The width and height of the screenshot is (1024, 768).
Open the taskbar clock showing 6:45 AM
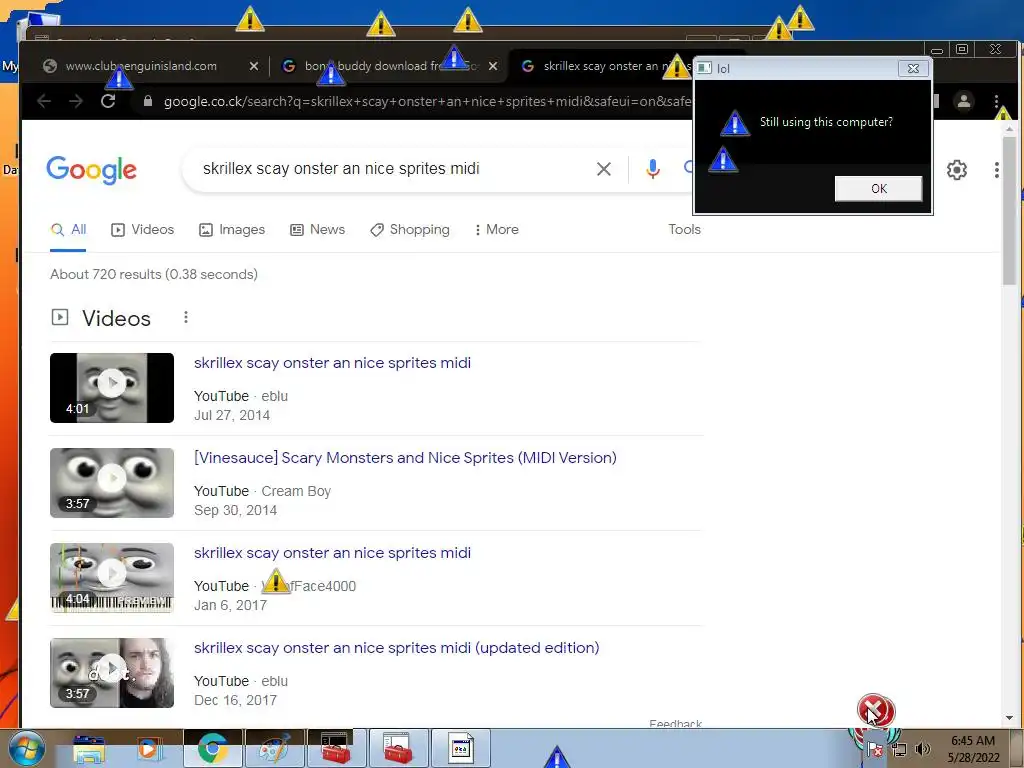[973, 749]
